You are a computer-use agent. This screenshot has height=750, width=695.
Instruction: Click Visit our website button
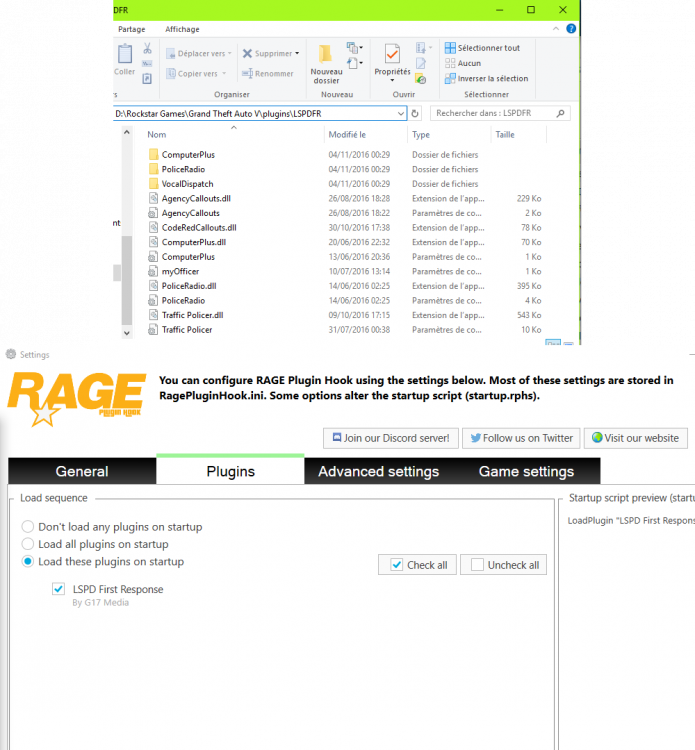pos(636,438)
